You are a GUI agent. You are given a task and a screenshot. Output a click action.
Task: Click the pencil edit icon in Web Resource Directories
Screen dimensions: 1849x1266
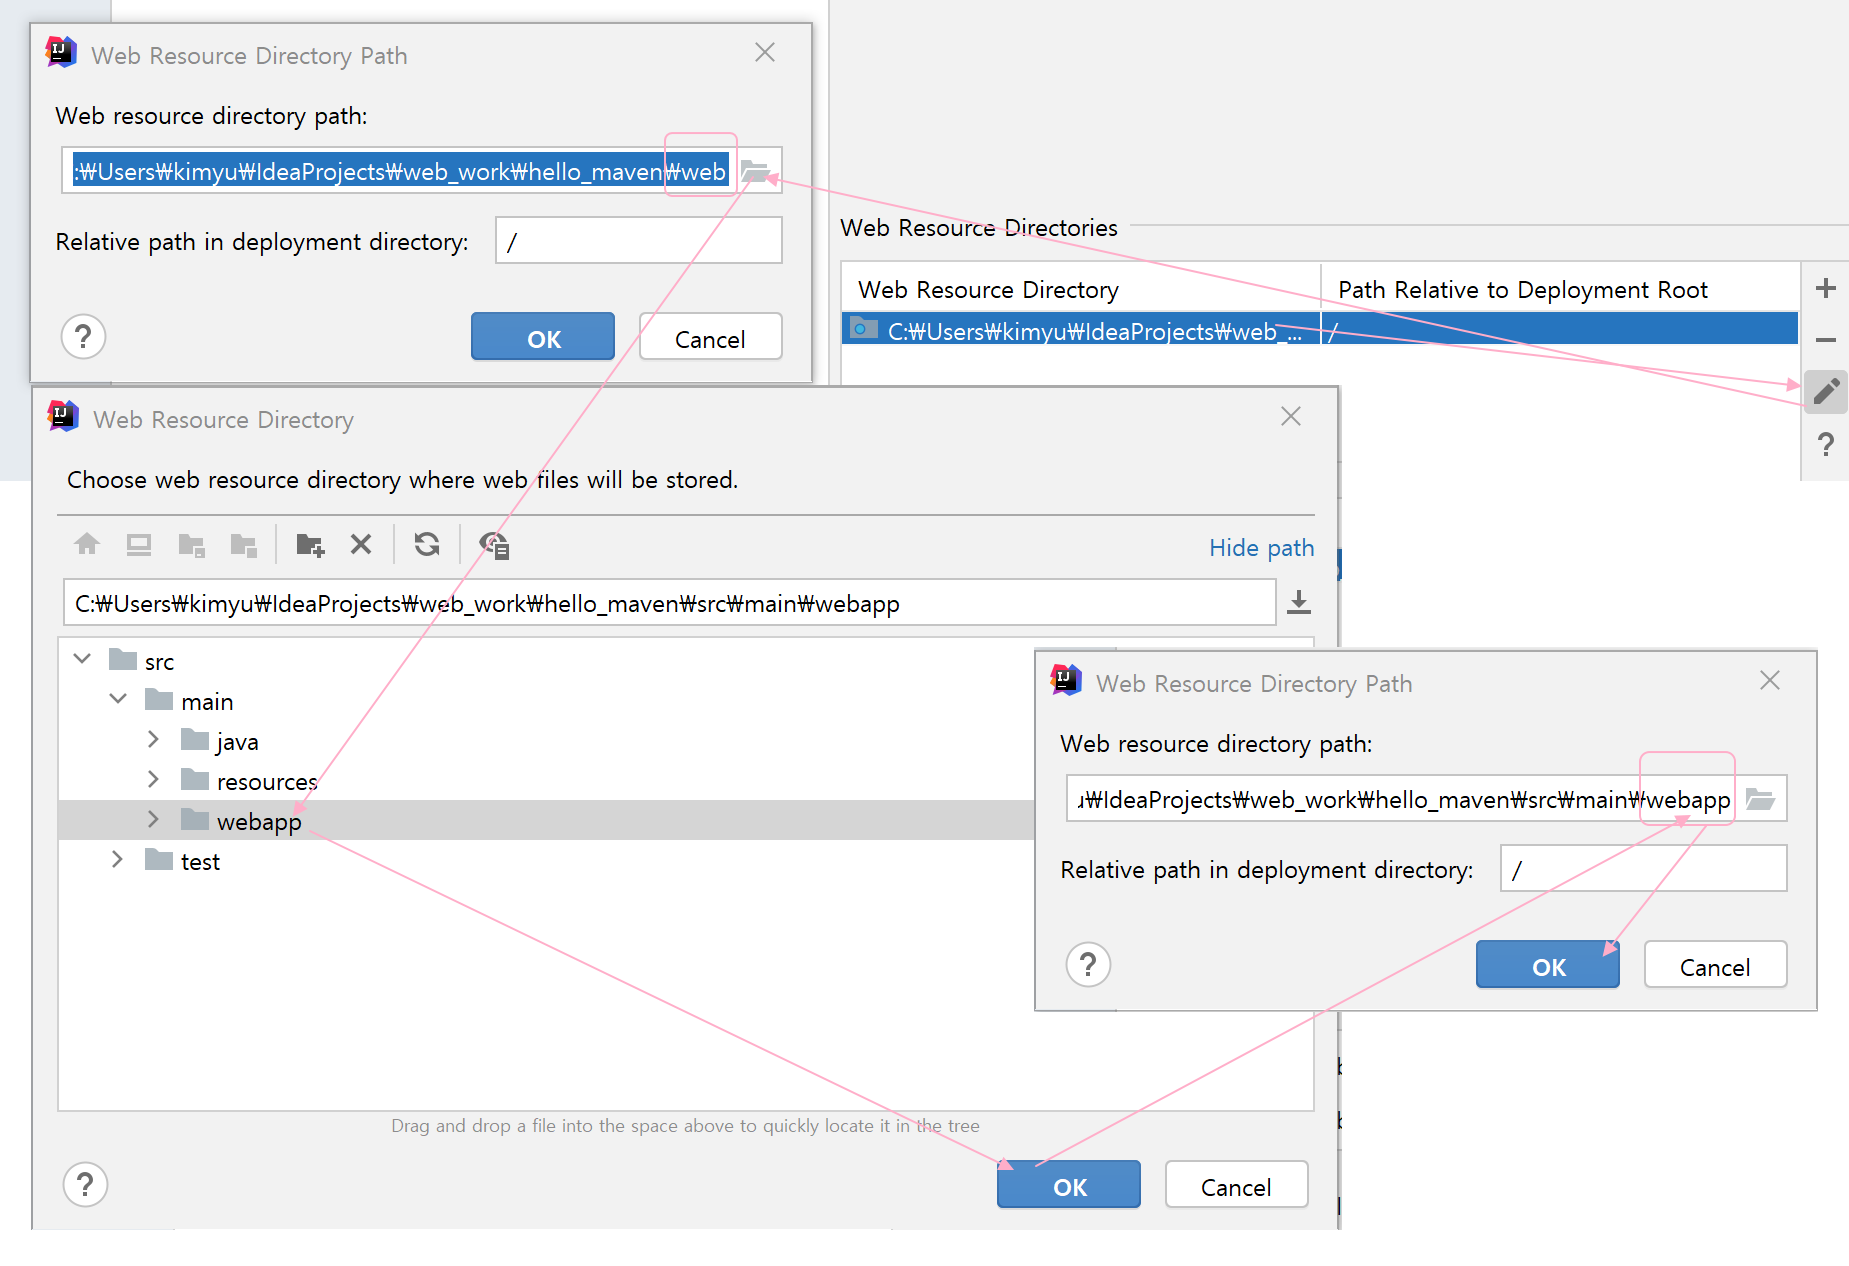point(1826,391)
